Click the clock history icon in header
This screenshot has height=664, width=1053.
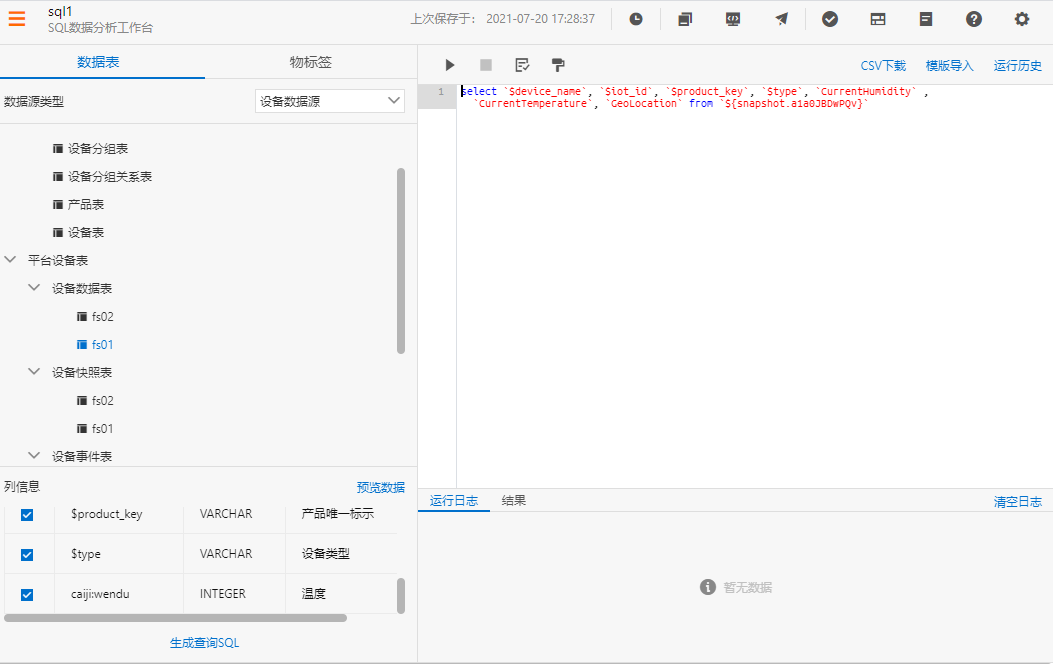tap(636, 19)
